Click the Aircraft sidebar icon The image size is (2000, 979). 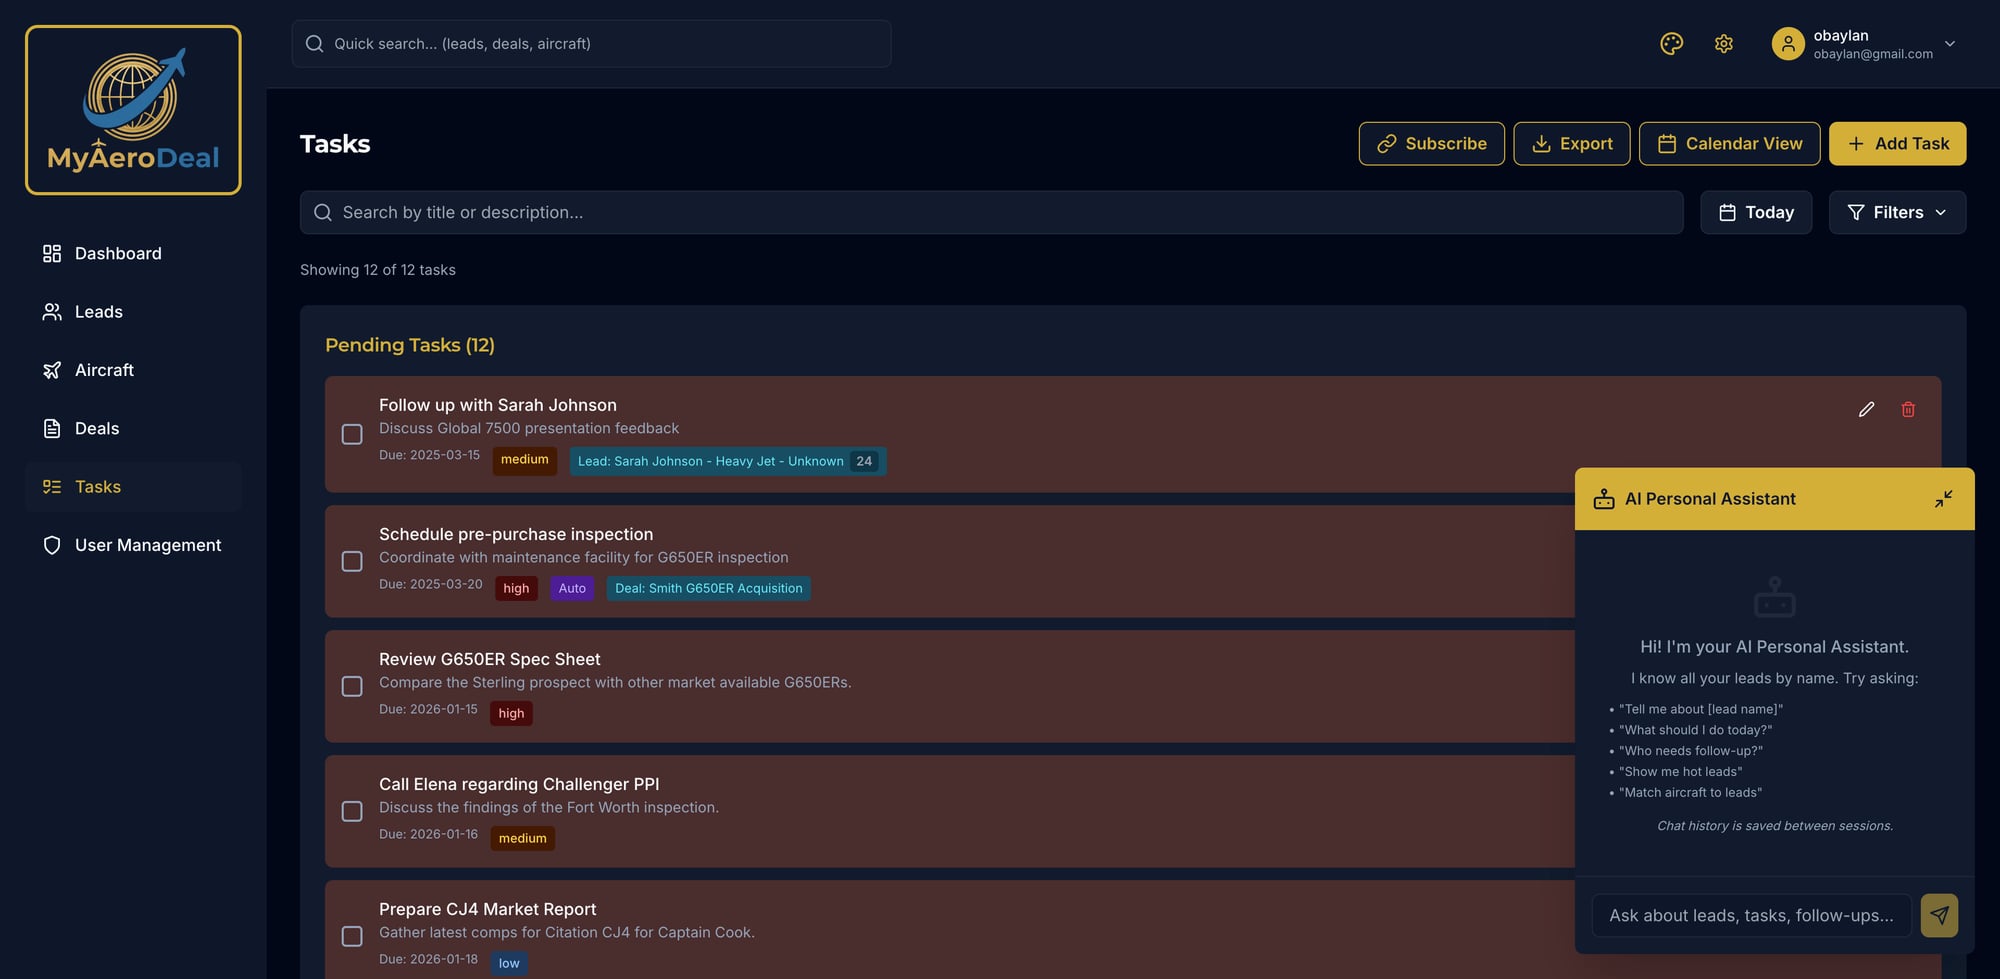click(52, 369)
